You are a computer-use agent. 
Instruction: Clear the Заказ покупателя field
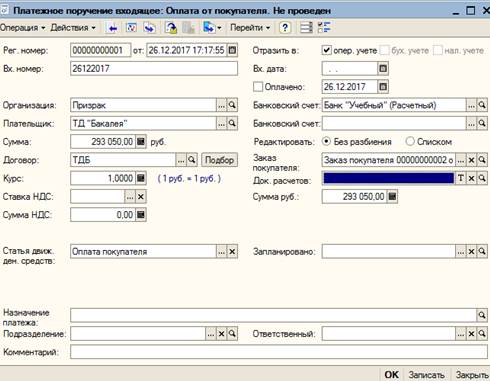pyautogui.click(x=471, y=160)
